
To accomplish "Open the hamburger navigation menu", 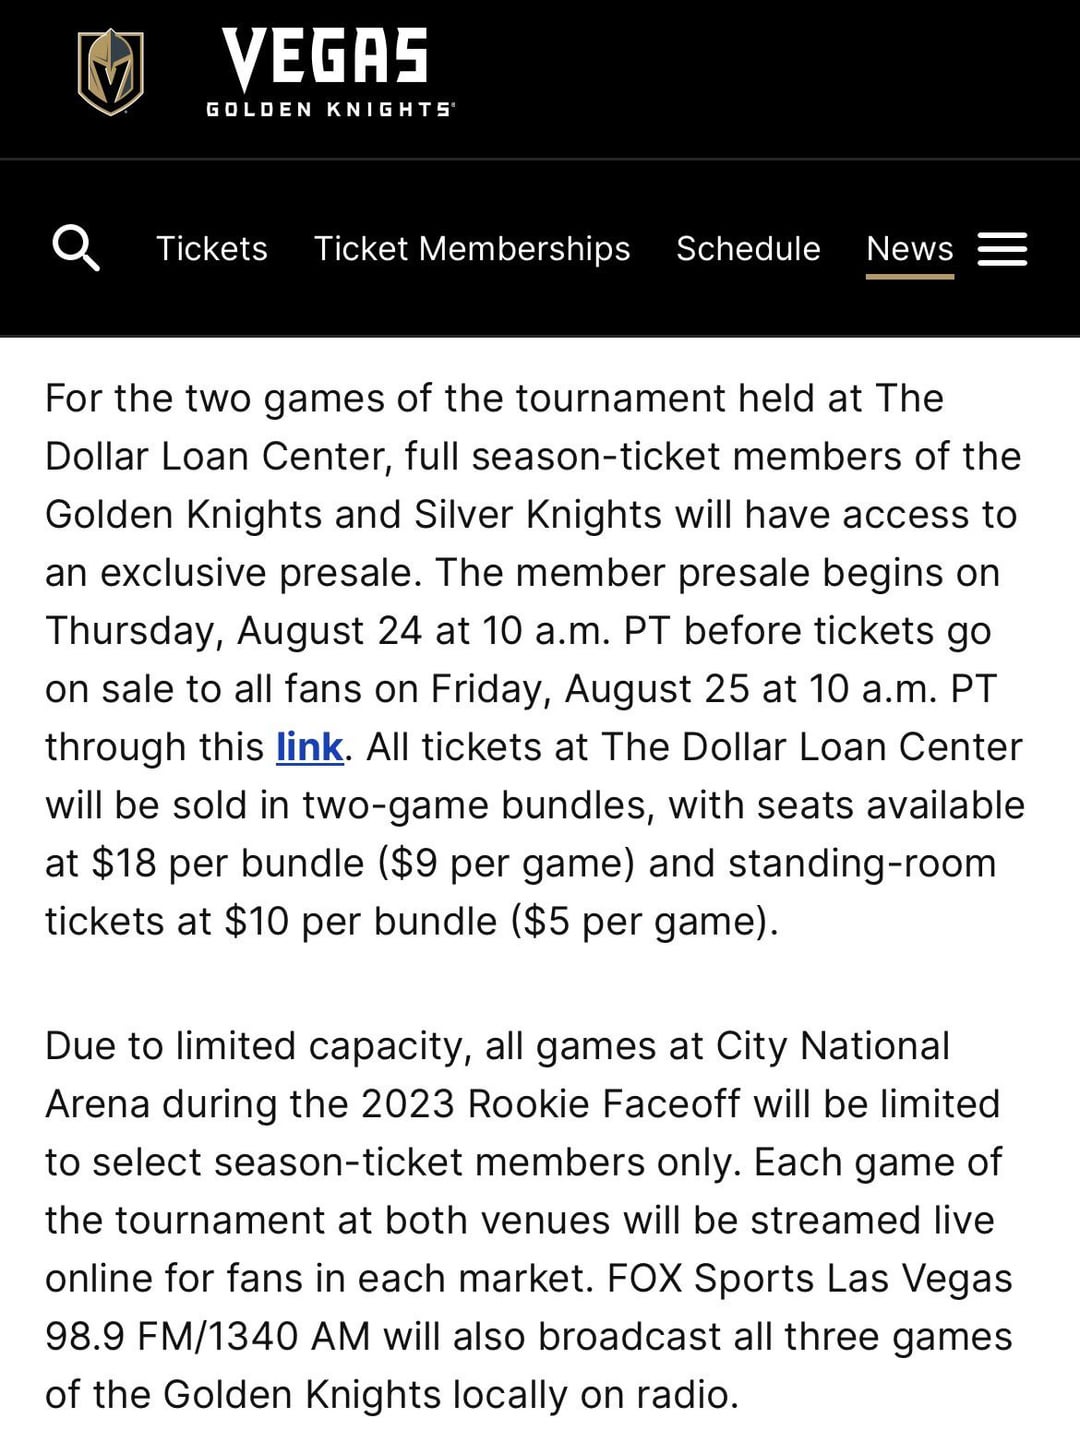I will point(1002,249).
